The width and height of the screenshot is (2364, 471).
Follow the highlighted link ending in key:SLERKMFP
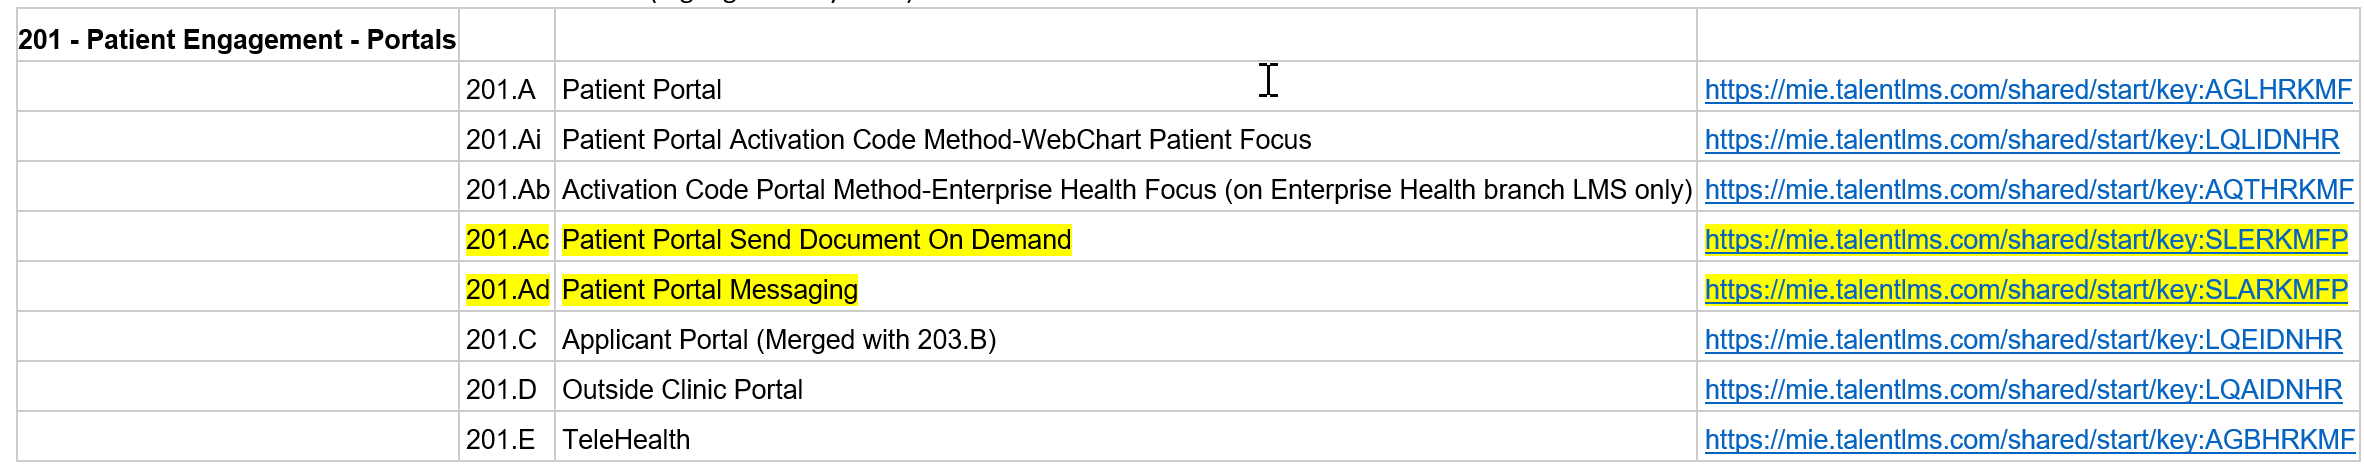point(2025,240)
